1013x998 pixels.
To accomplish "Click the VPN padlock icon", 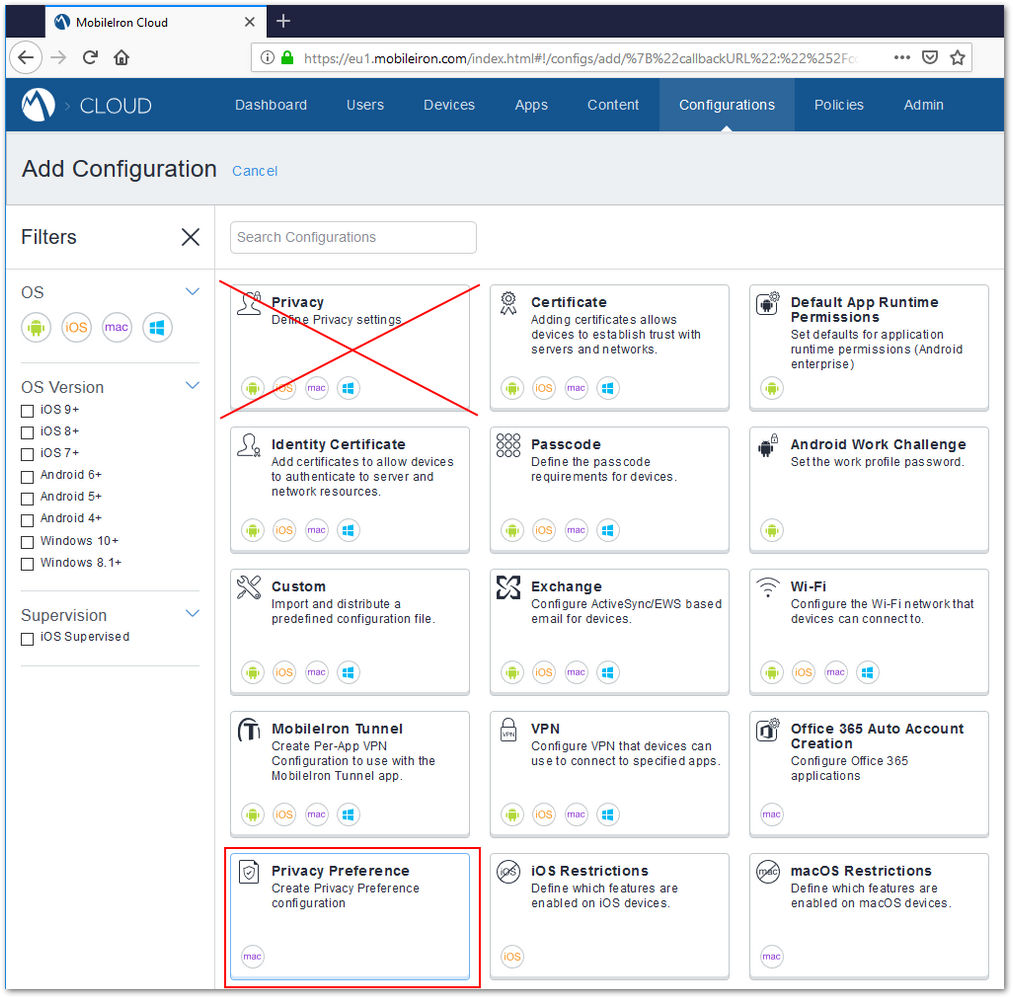I will pyautogui.click(x=508, y=729).
